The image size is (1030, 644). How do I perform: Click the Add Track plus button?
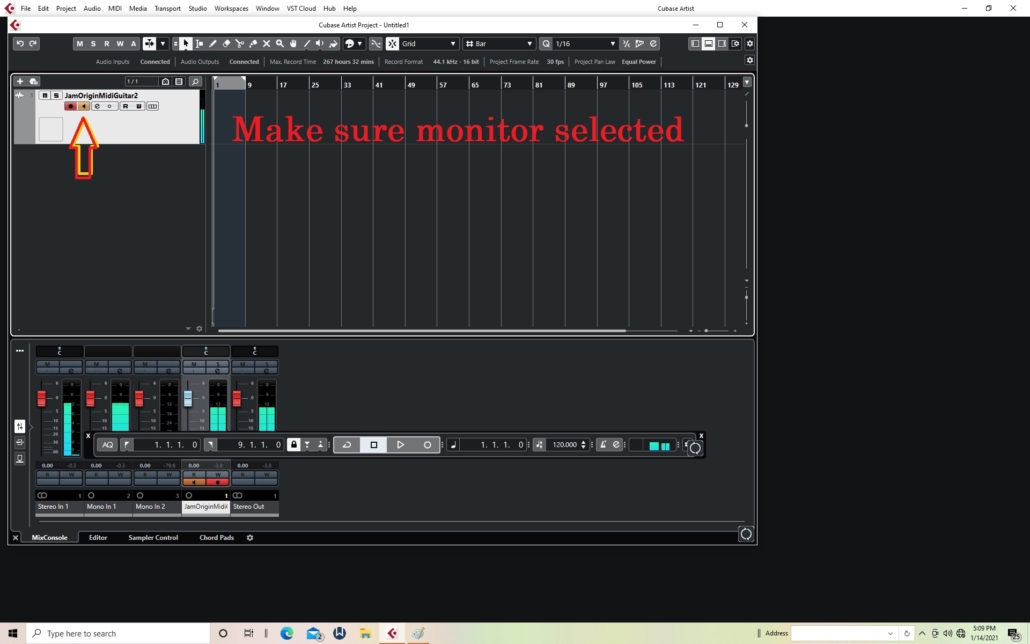coord(20,81)
